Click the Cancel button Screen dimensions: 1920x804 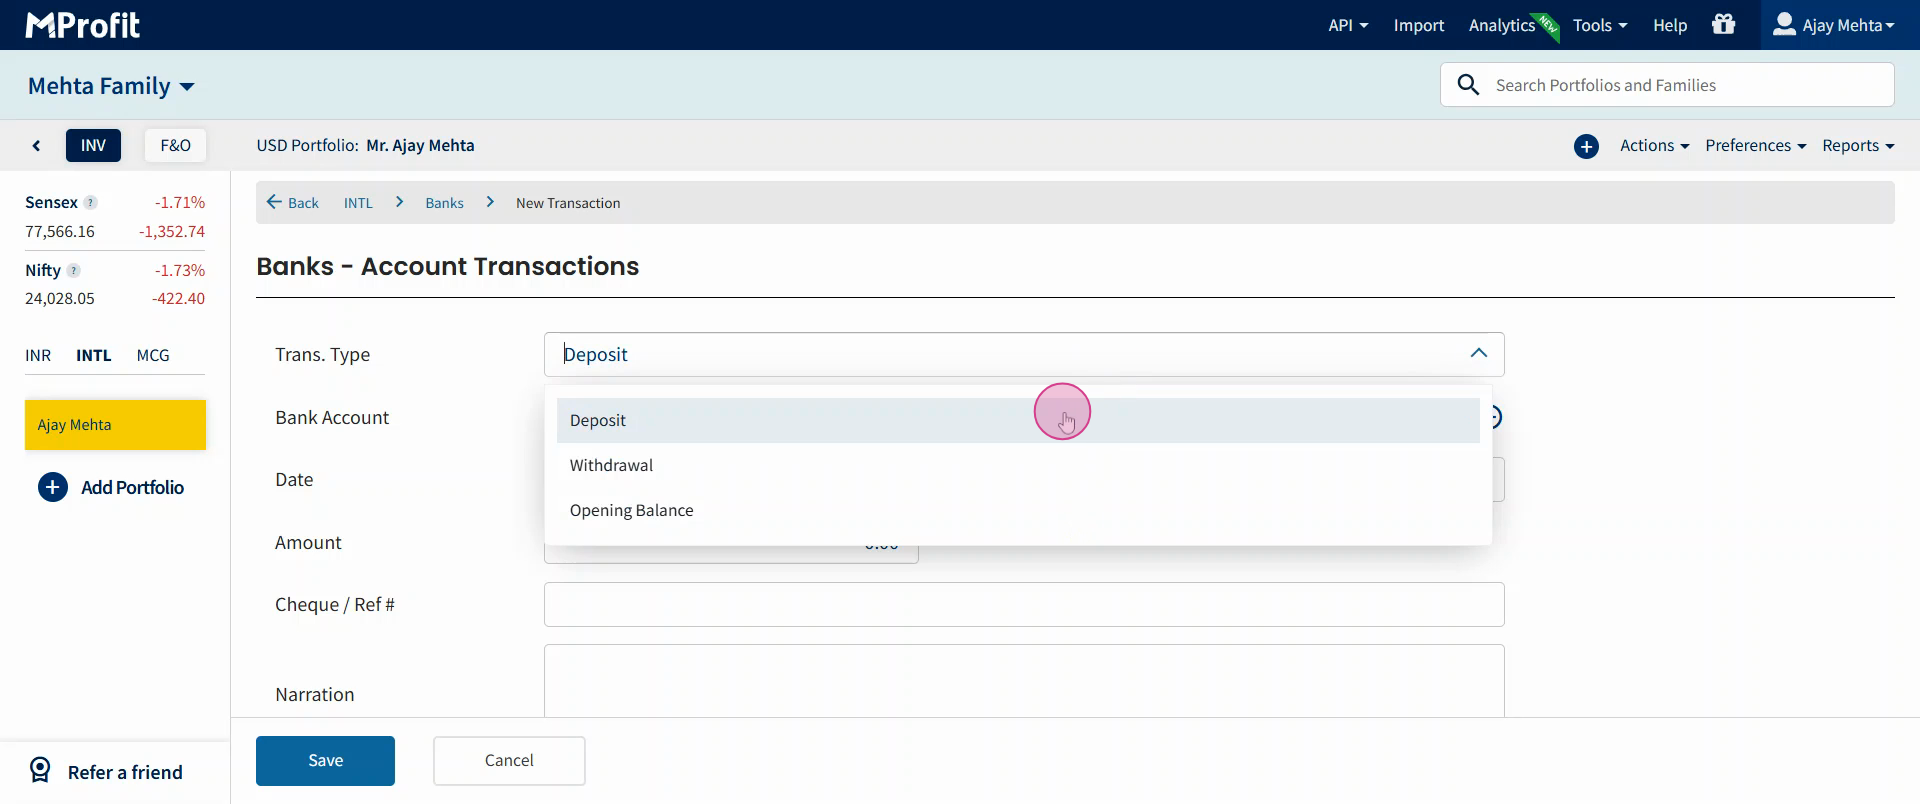[x=509, y=761]
